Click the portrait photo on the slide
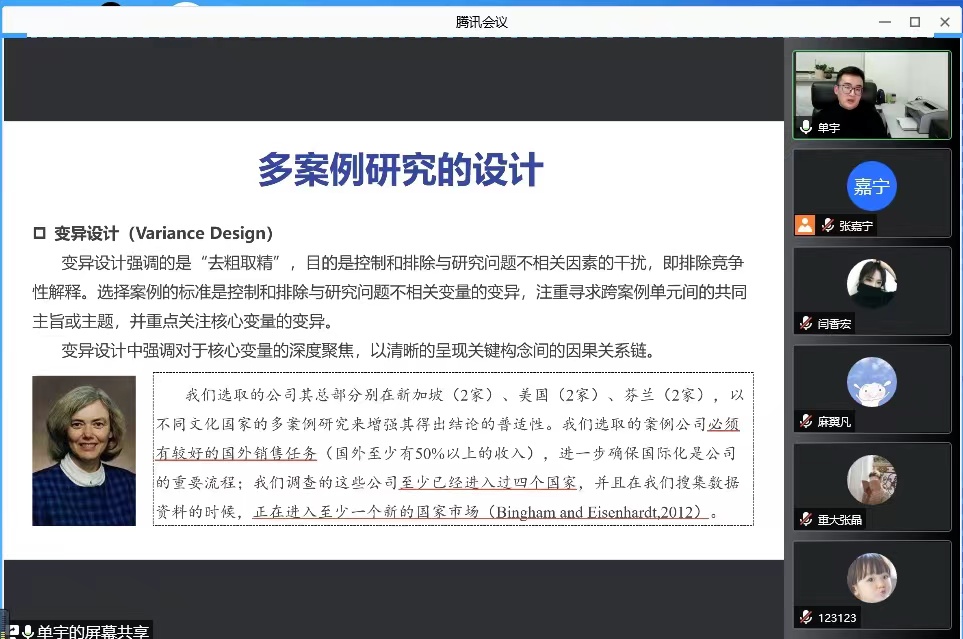Viewport: 963px width, 639px height. 84,450
